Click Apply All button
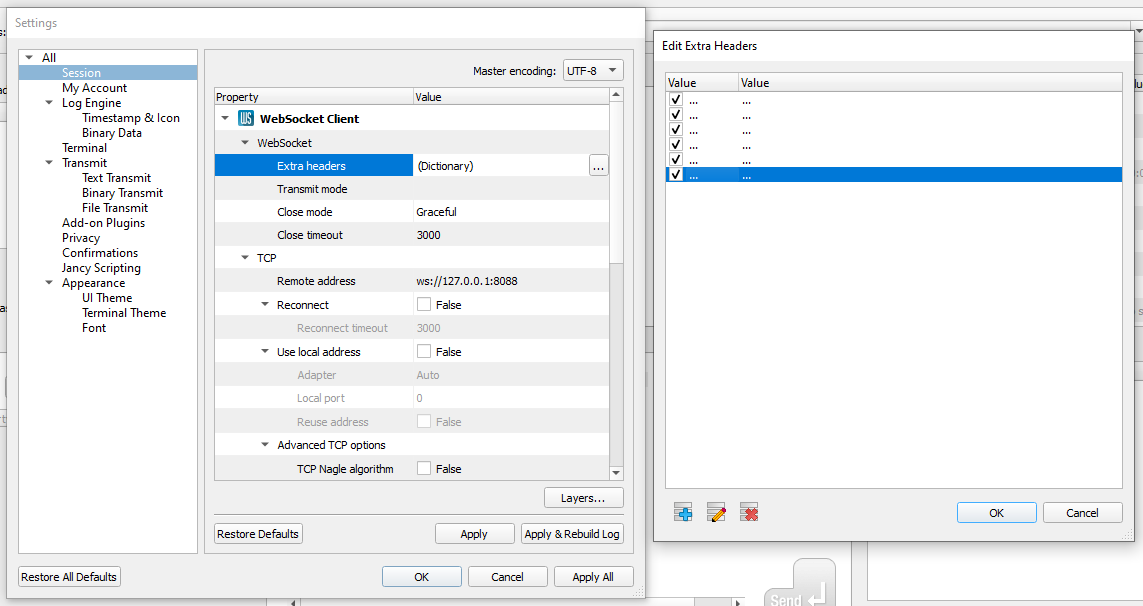This screenshot has width=1143, height=606. pyautogui.click(x=593, y=577)
